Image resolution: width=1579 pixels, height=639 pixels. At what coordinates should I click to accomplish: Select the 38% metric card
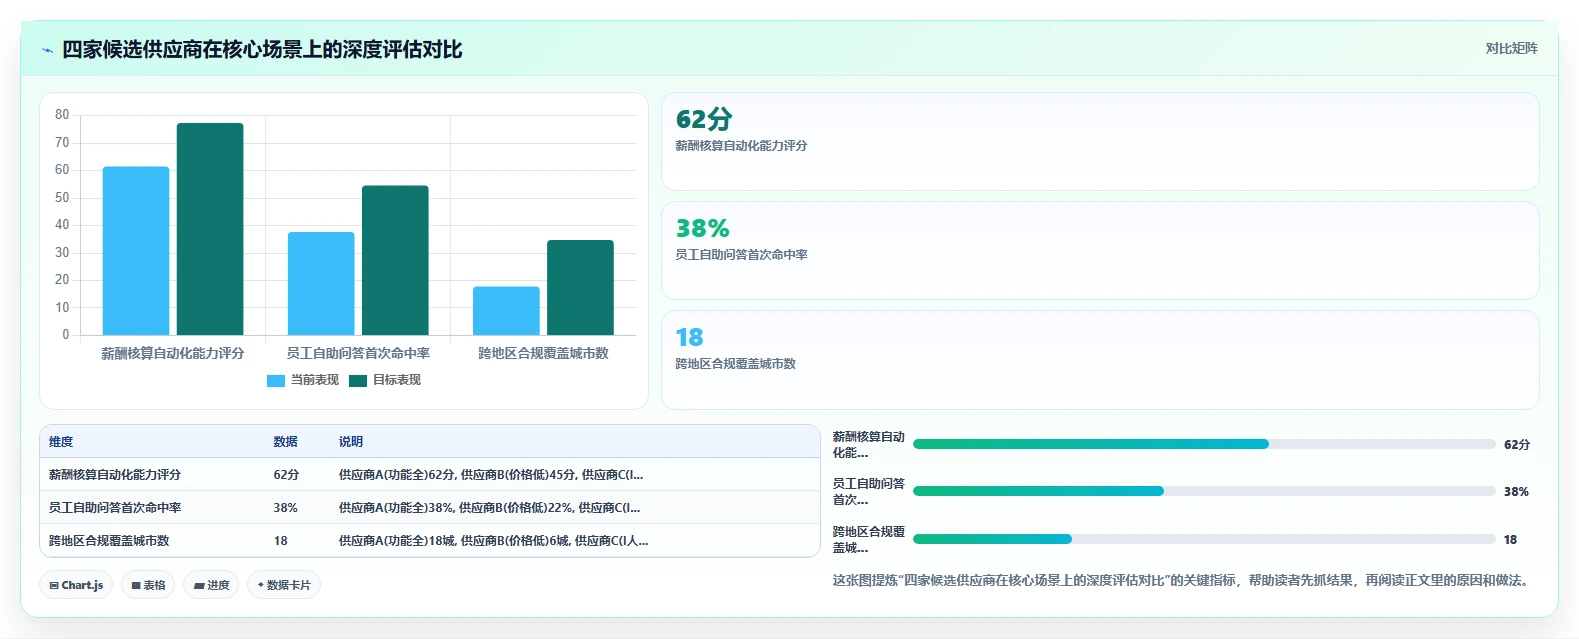[1100, 250]
